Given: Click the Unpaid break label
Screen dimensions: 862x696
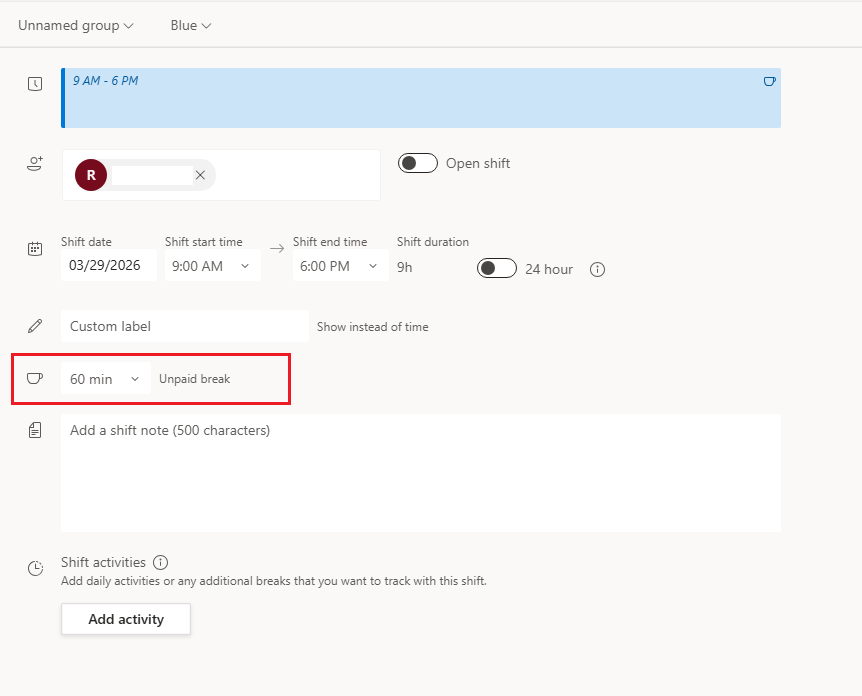Looking at the screenshot, I should (195, 379).
